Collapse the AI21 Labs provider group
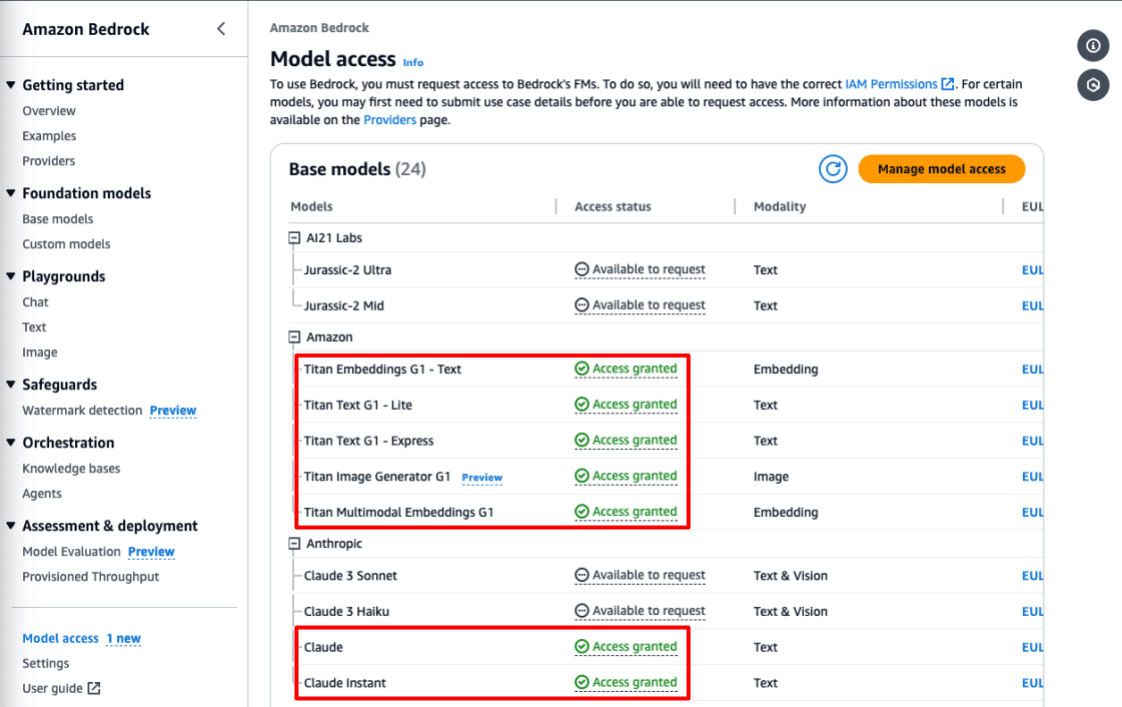Viewport: 1122px width, 707px height. tap(295, 238)
